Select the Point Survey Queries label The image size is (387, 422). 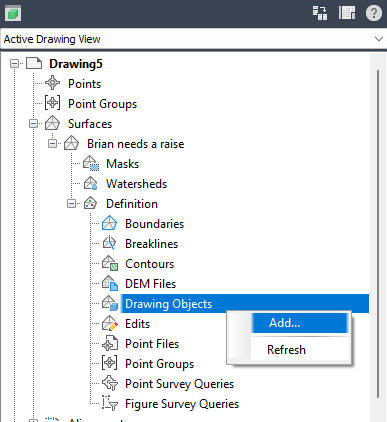pos(179,384)
